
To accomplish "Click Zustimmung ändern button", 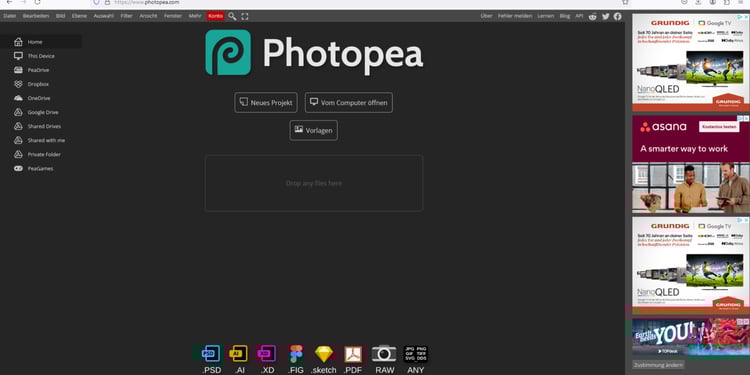I will point(658,365).
